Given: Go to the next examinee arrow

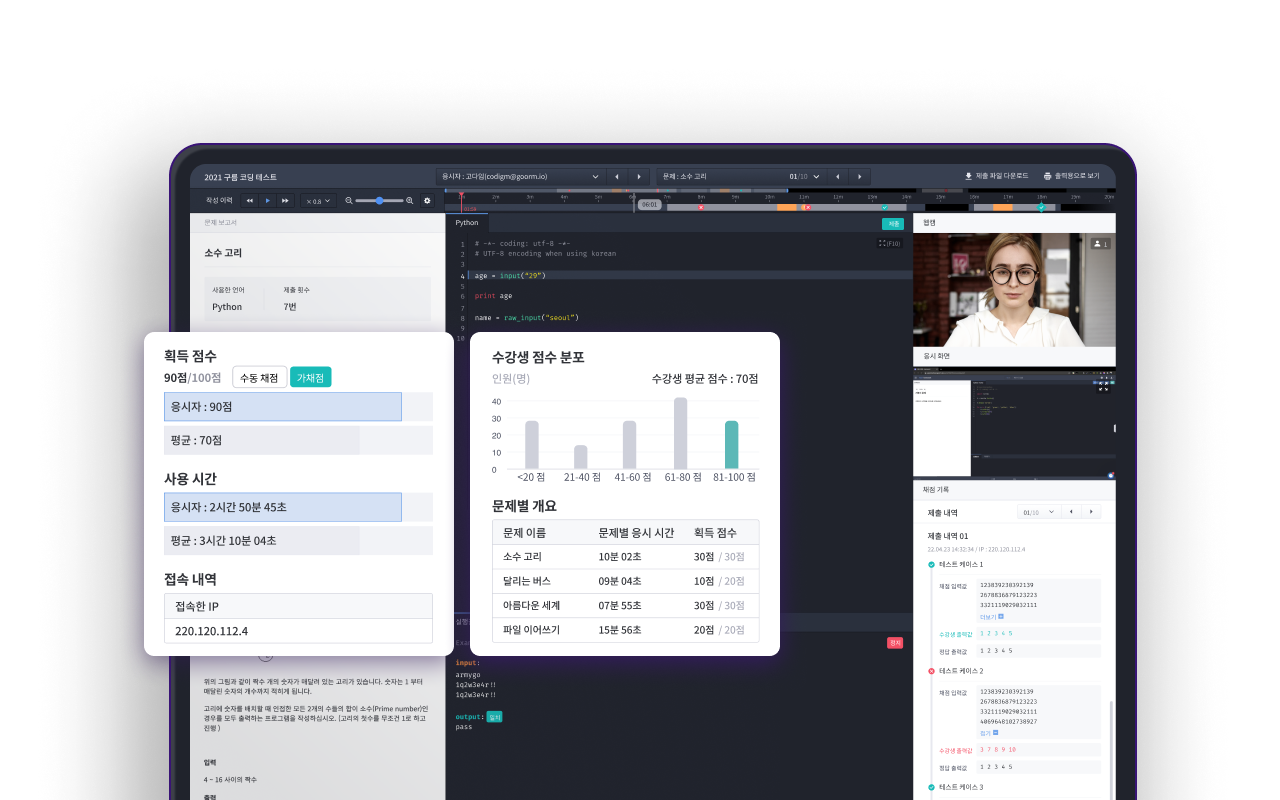Looking at the screenshot, I should 639,176.
